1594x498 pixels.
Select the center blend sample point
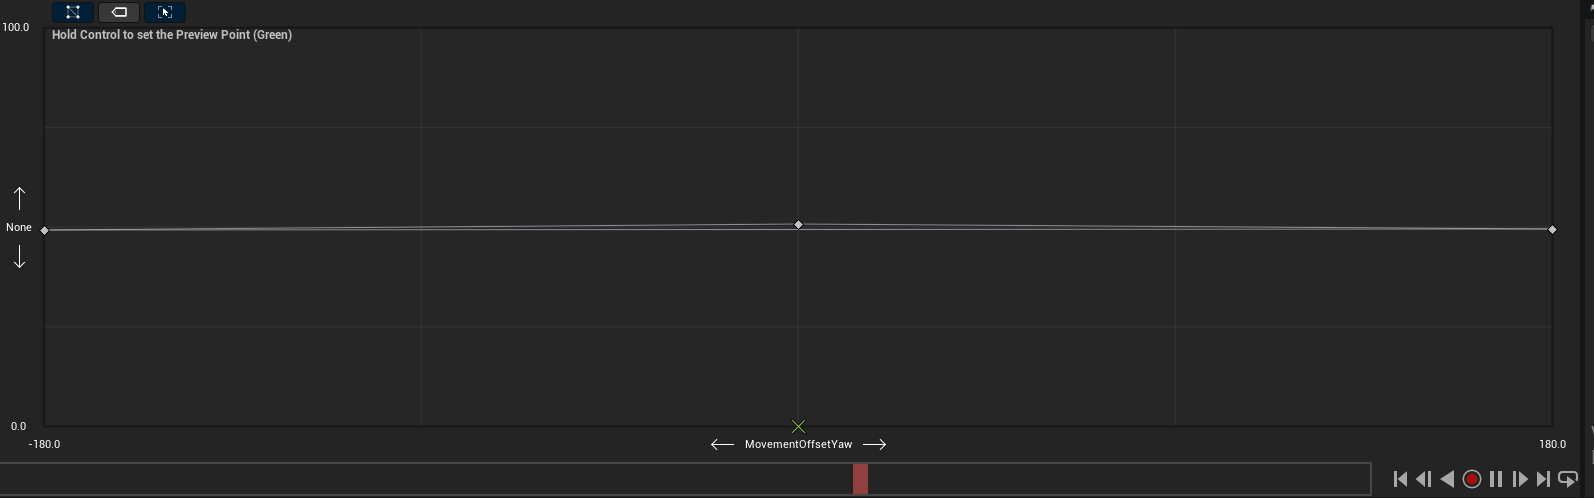point(798,225)
